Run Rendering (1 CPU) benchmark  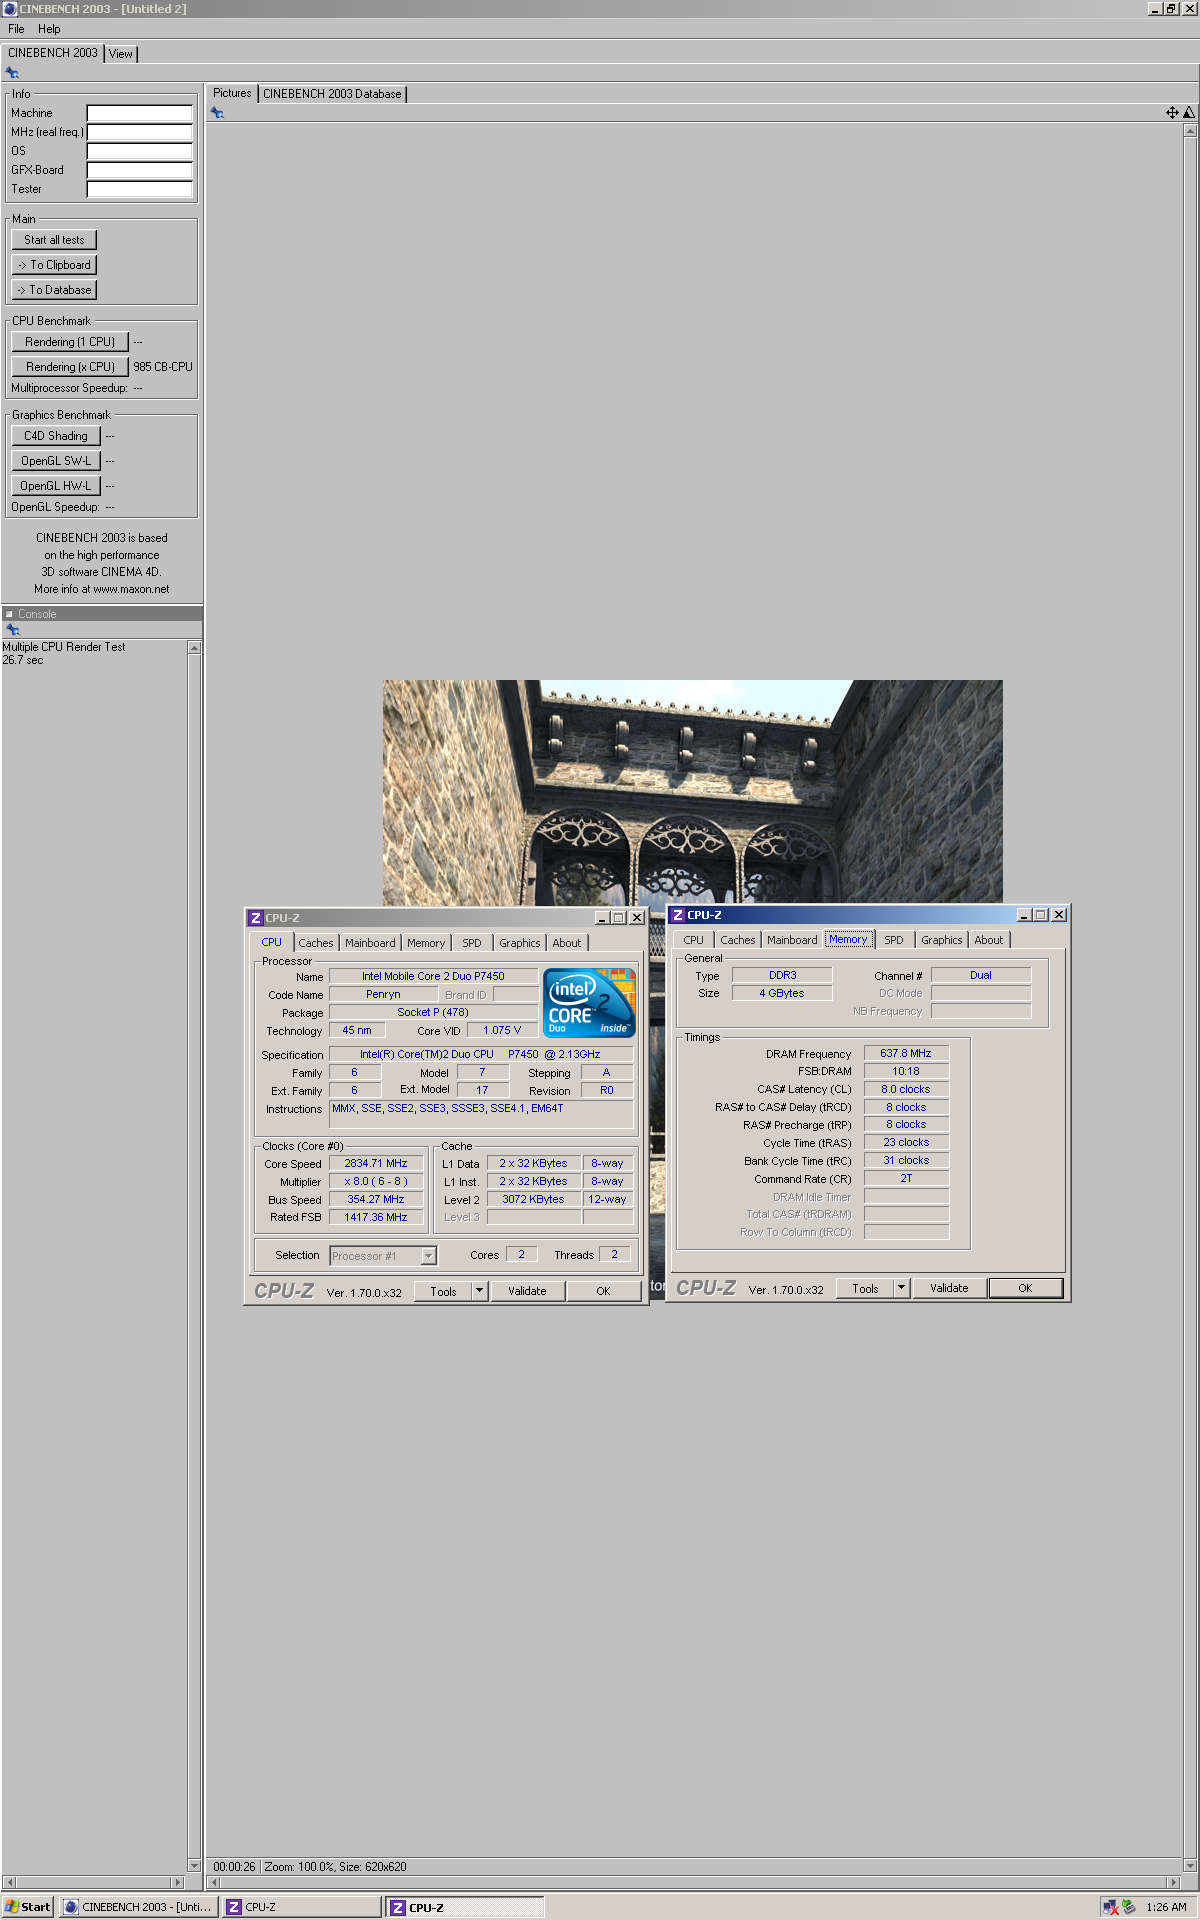[70, 342]
